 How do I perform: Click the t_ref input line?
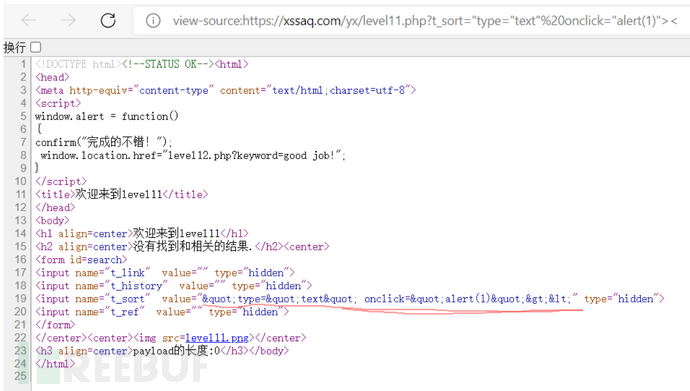point(162,312)
